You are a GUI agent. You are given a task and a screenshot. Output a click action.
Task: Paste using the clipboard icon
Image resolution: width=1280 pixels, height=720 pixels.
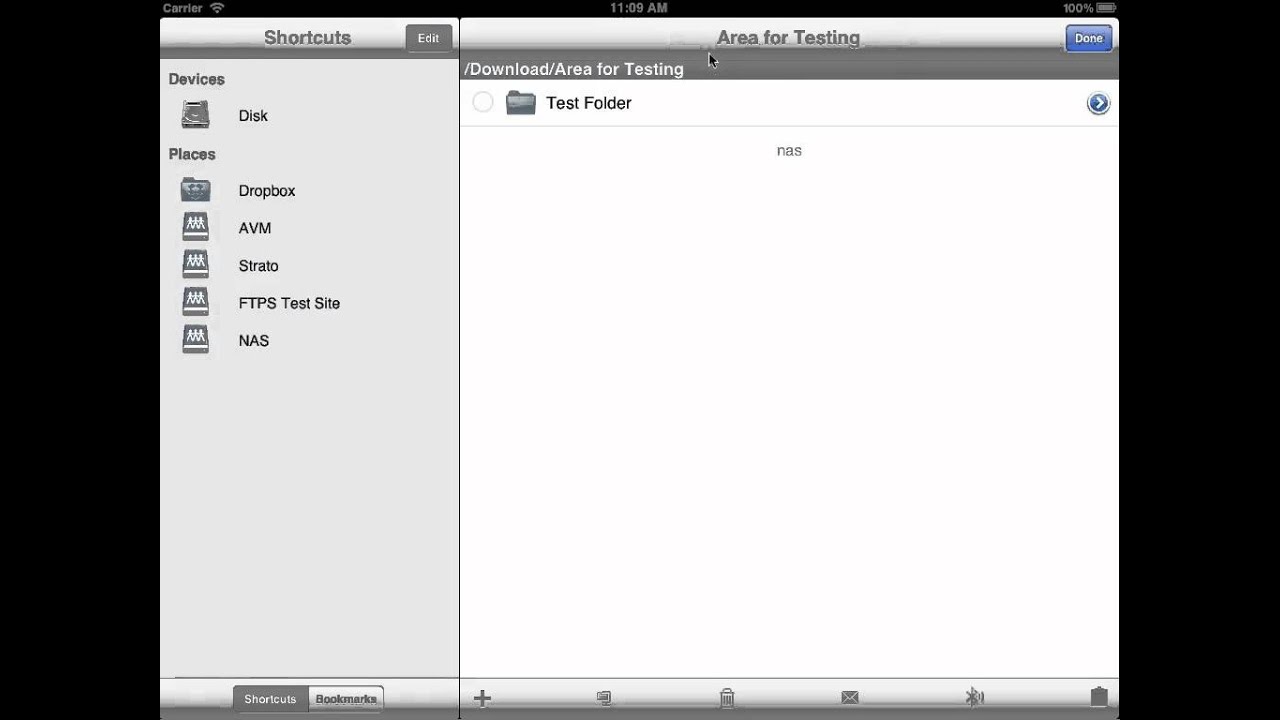1098,697
